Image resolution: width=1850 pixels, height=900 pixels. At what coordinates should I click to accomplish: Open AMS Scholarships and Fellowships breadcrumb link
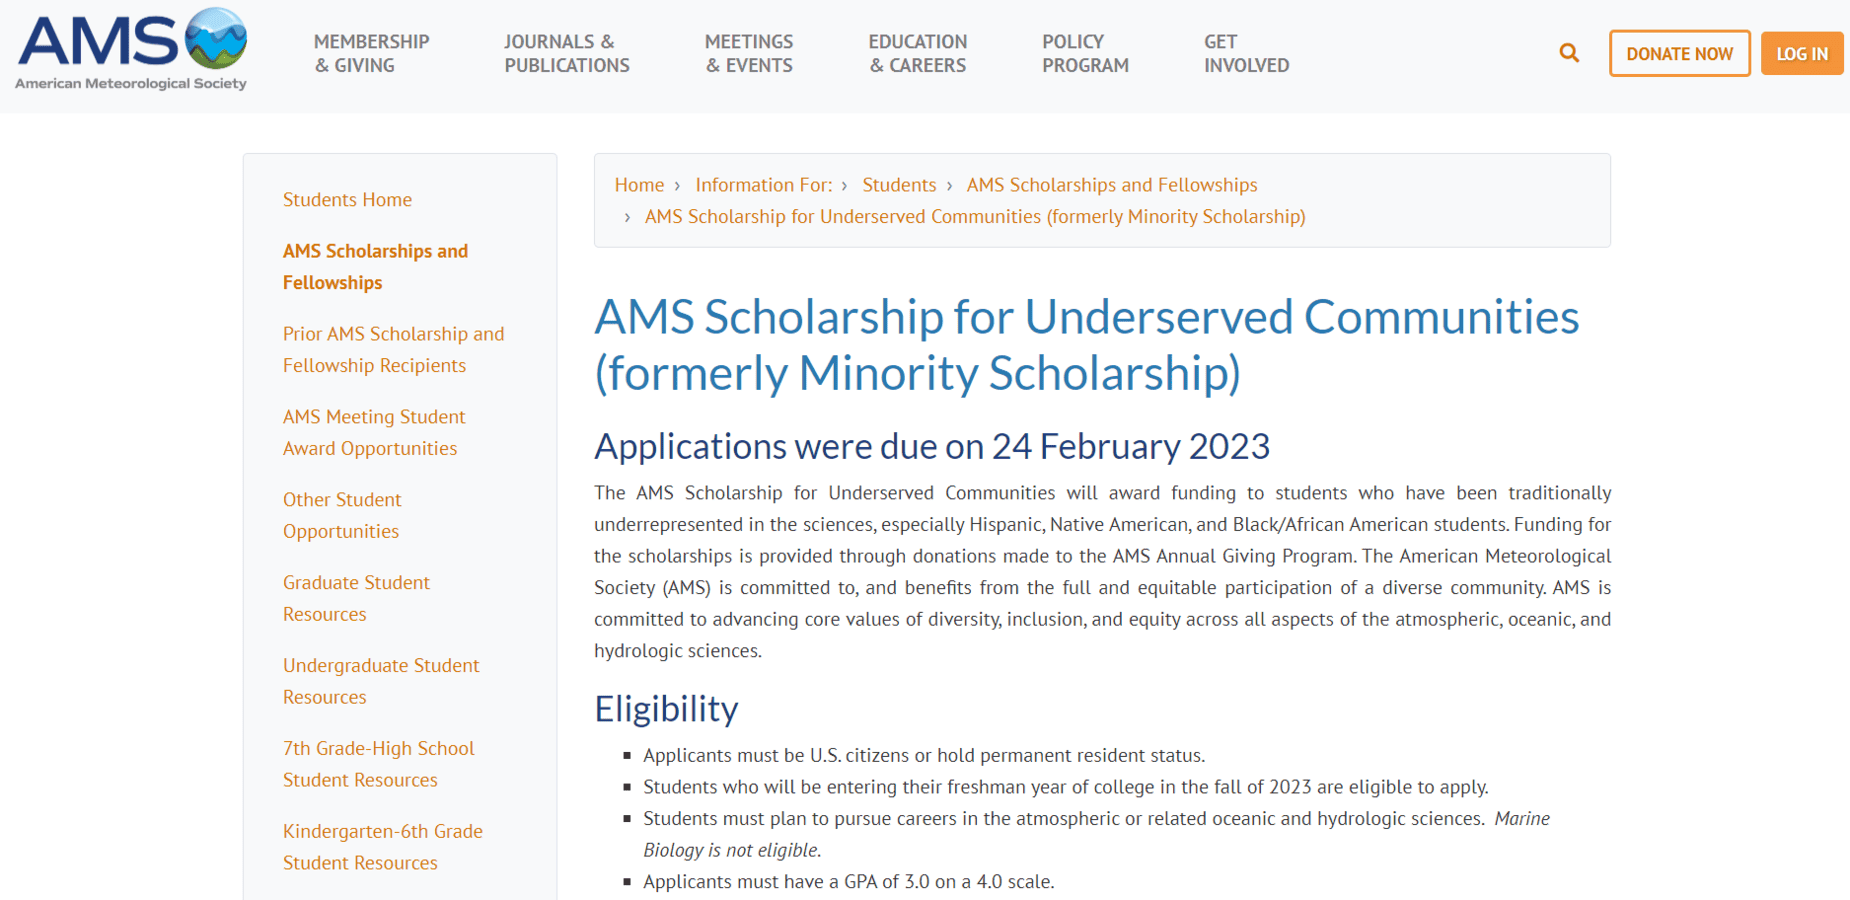tap(1111, 185)
